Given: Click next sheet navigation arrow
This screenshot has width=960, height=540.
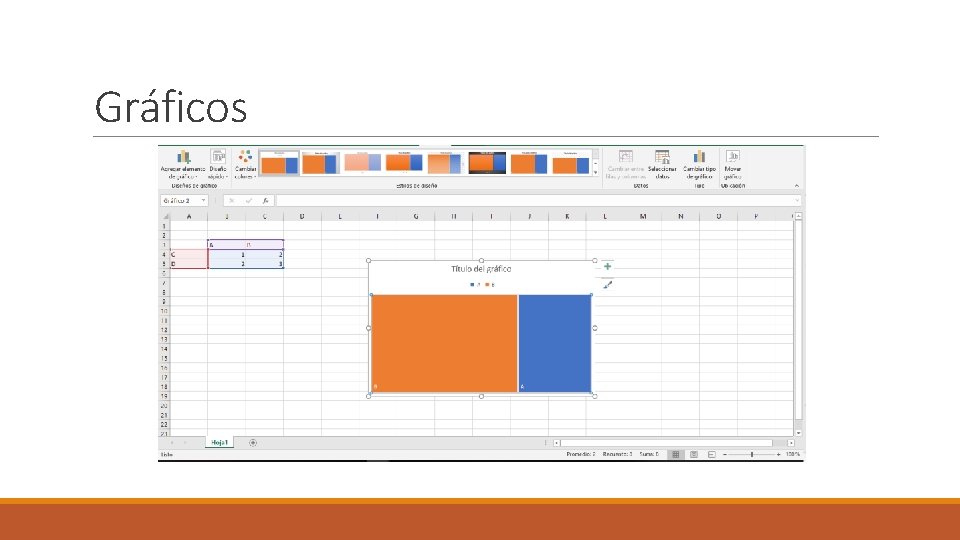Looking at the screenshot, I should [x=185, y=443].
